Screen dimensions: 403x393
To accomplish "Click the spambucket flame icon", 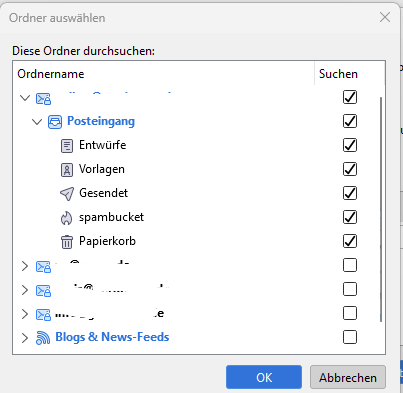I will [67, 218].
